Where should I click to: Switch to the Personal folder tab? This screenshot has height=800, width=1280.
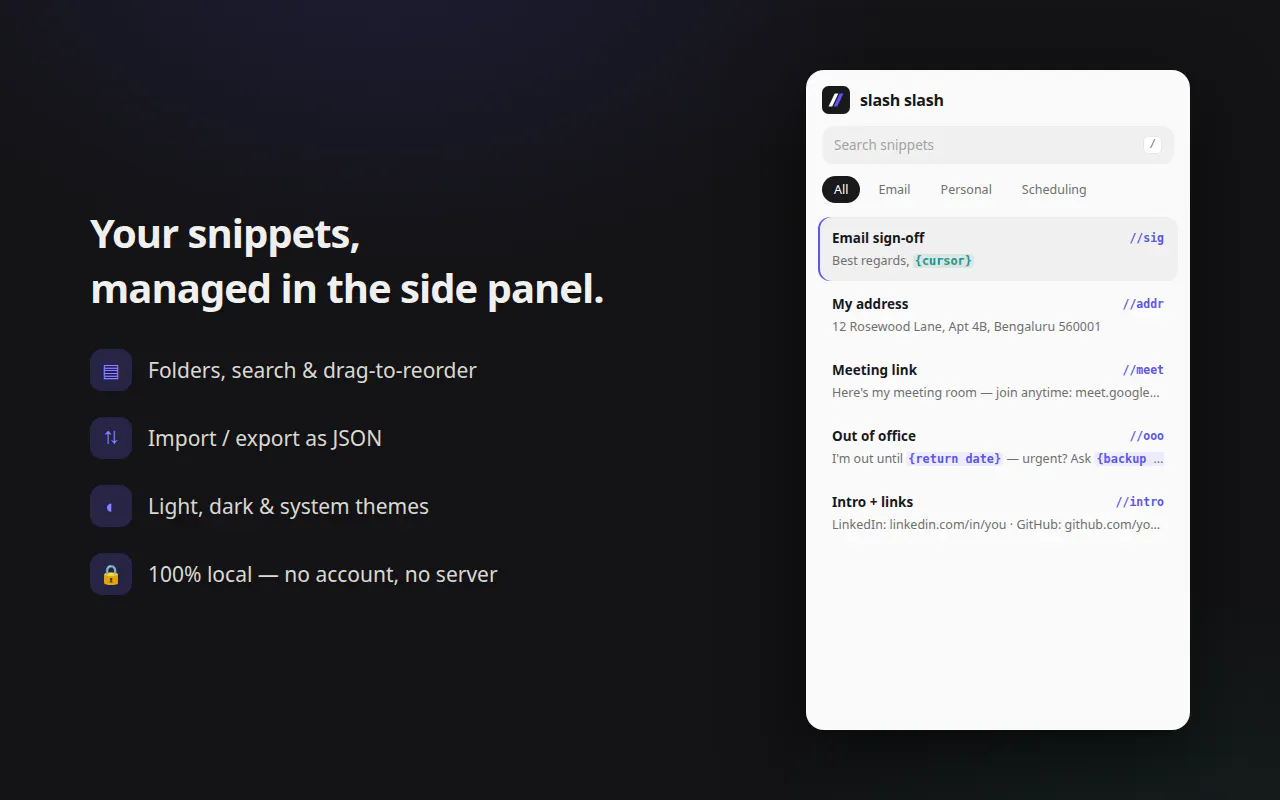[966, 189]
